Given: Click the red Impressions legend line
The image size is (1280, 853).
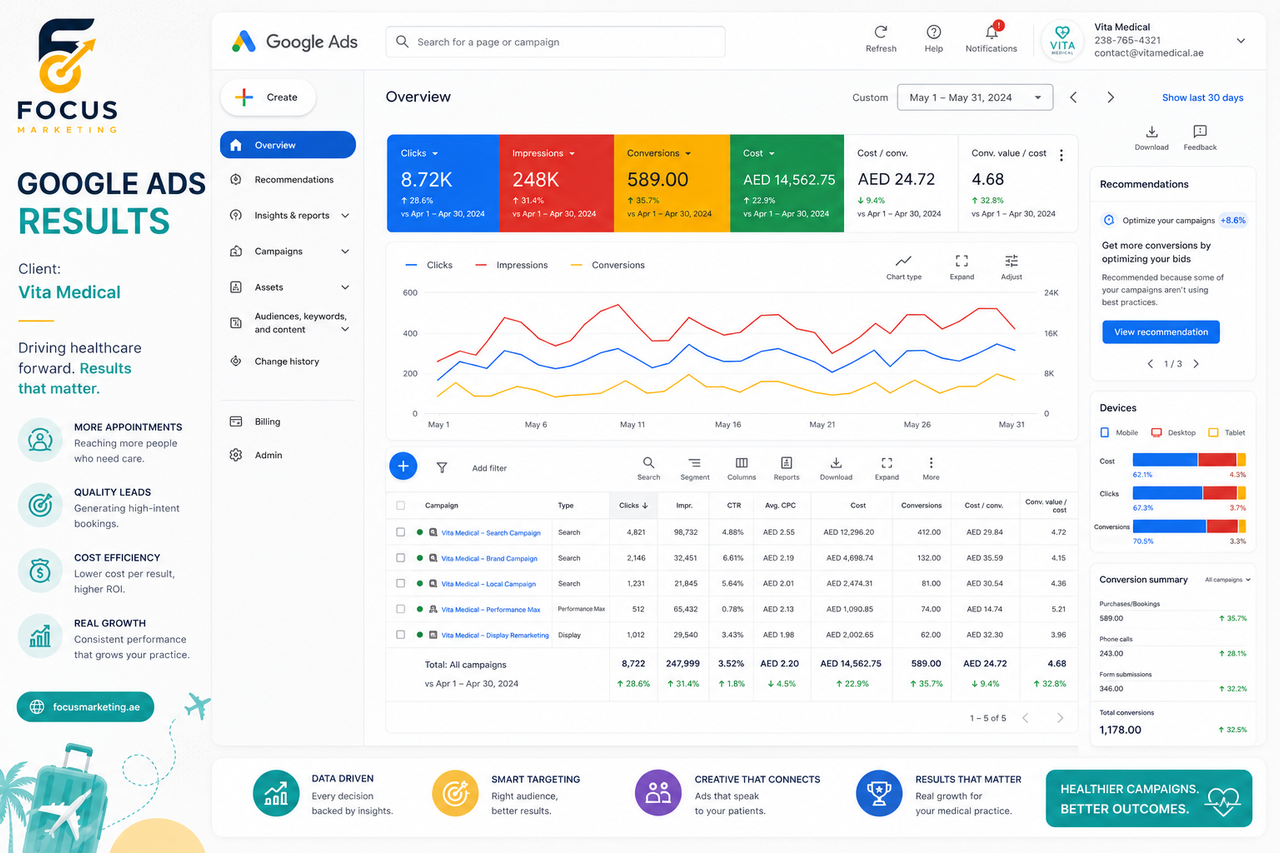Looking at the screenshot, I should (x=482, y=265).
